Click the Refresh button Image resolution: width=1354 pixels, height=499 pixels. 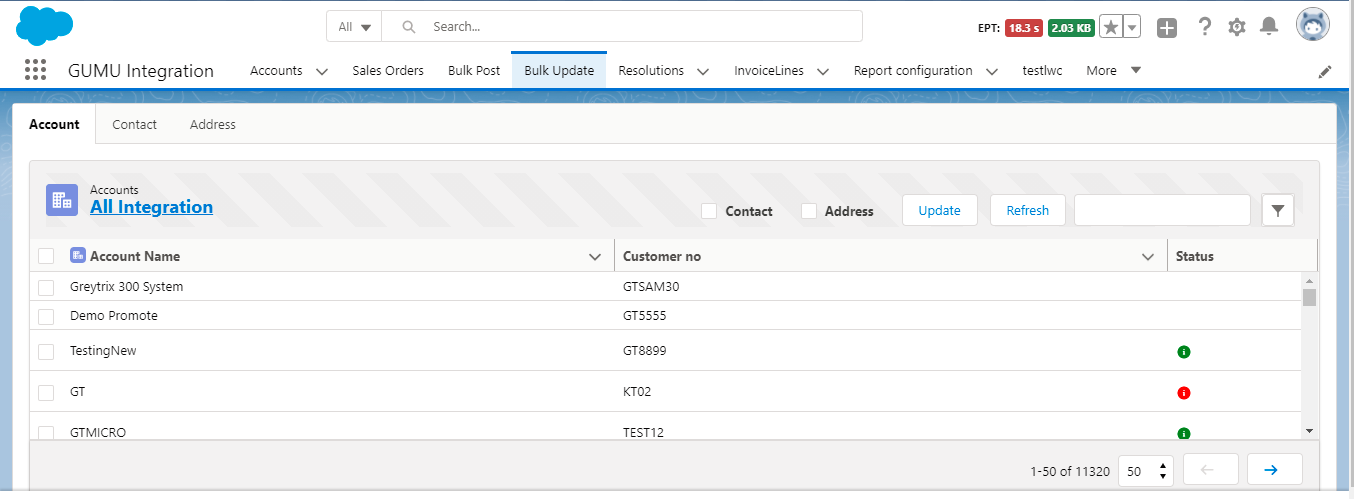tap(1028, 210)
